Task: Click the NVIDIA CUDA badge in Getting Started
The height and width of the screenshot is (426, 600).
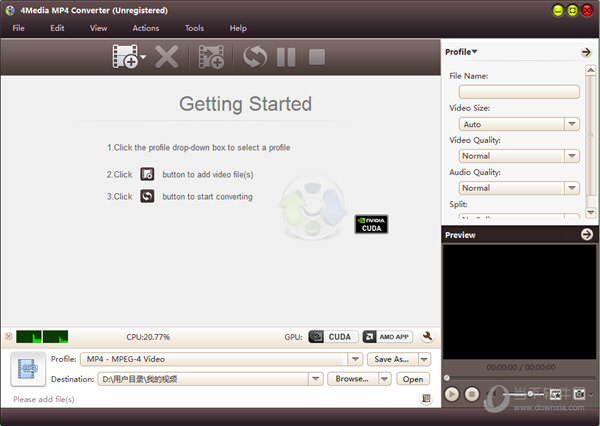Action: coord(371,224)
